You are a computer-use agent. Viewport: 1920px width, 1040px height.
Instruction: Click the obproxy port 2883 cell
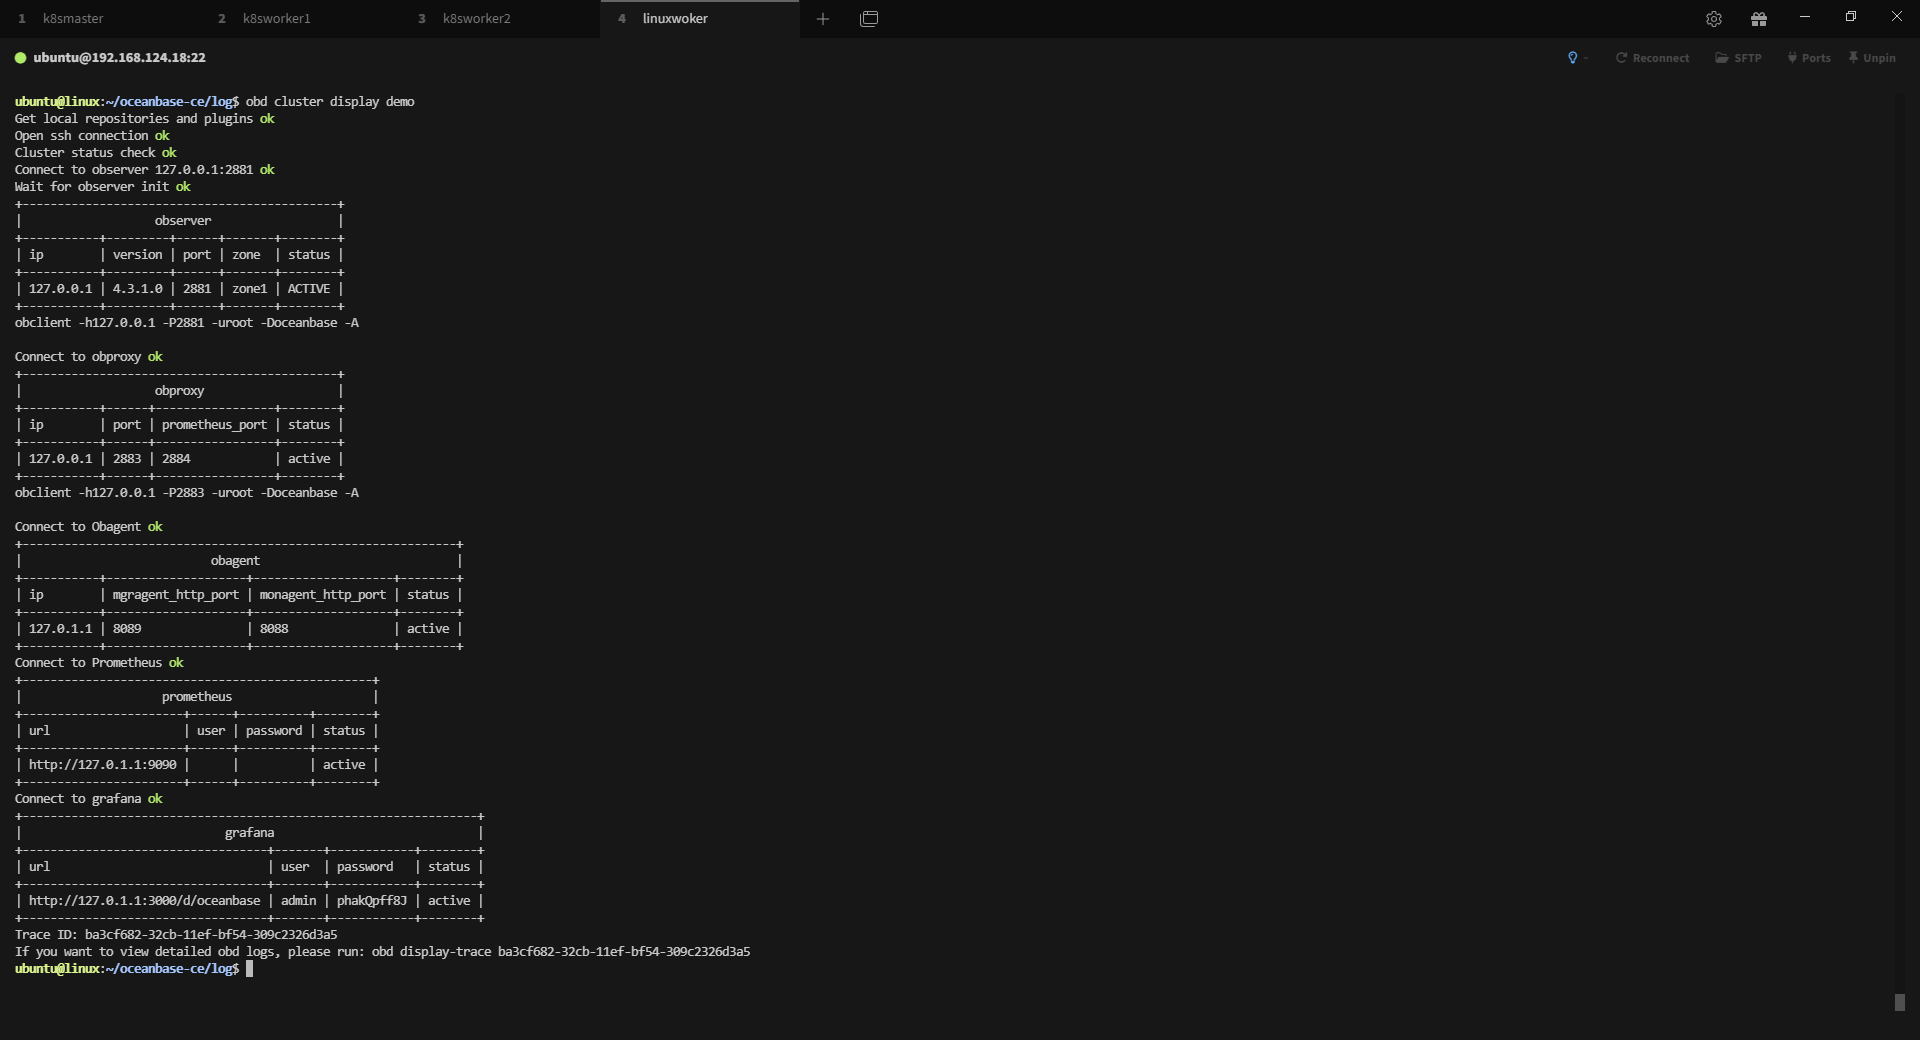[127, 459]
